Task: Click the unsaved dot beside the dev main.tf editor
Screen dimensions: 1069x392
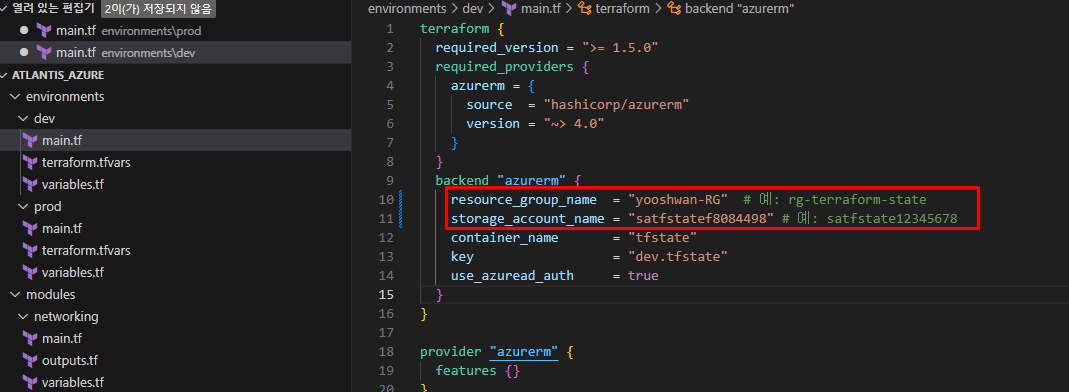Action: point(25,52)
